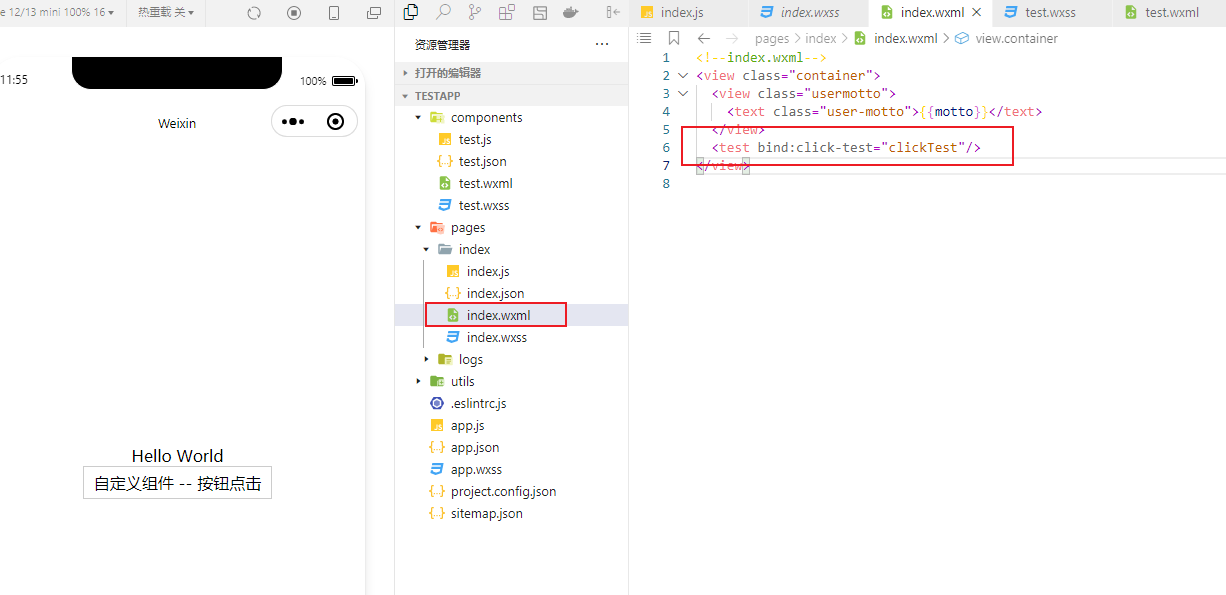The height and width of the screenshot is (595, 1226).
Task: Open the file explorer icon in sidebar
Action: (x=410, y=13)
